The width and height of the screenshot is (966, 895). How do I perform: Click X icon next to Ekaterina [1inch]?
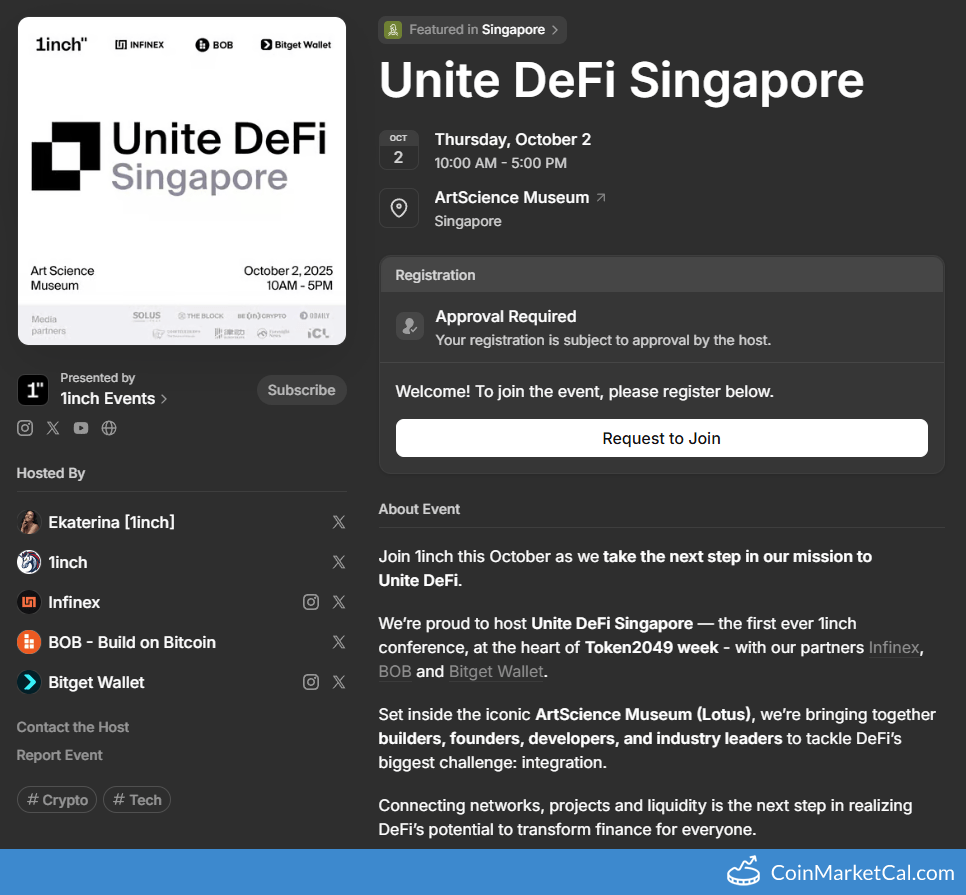pos(339,522)
